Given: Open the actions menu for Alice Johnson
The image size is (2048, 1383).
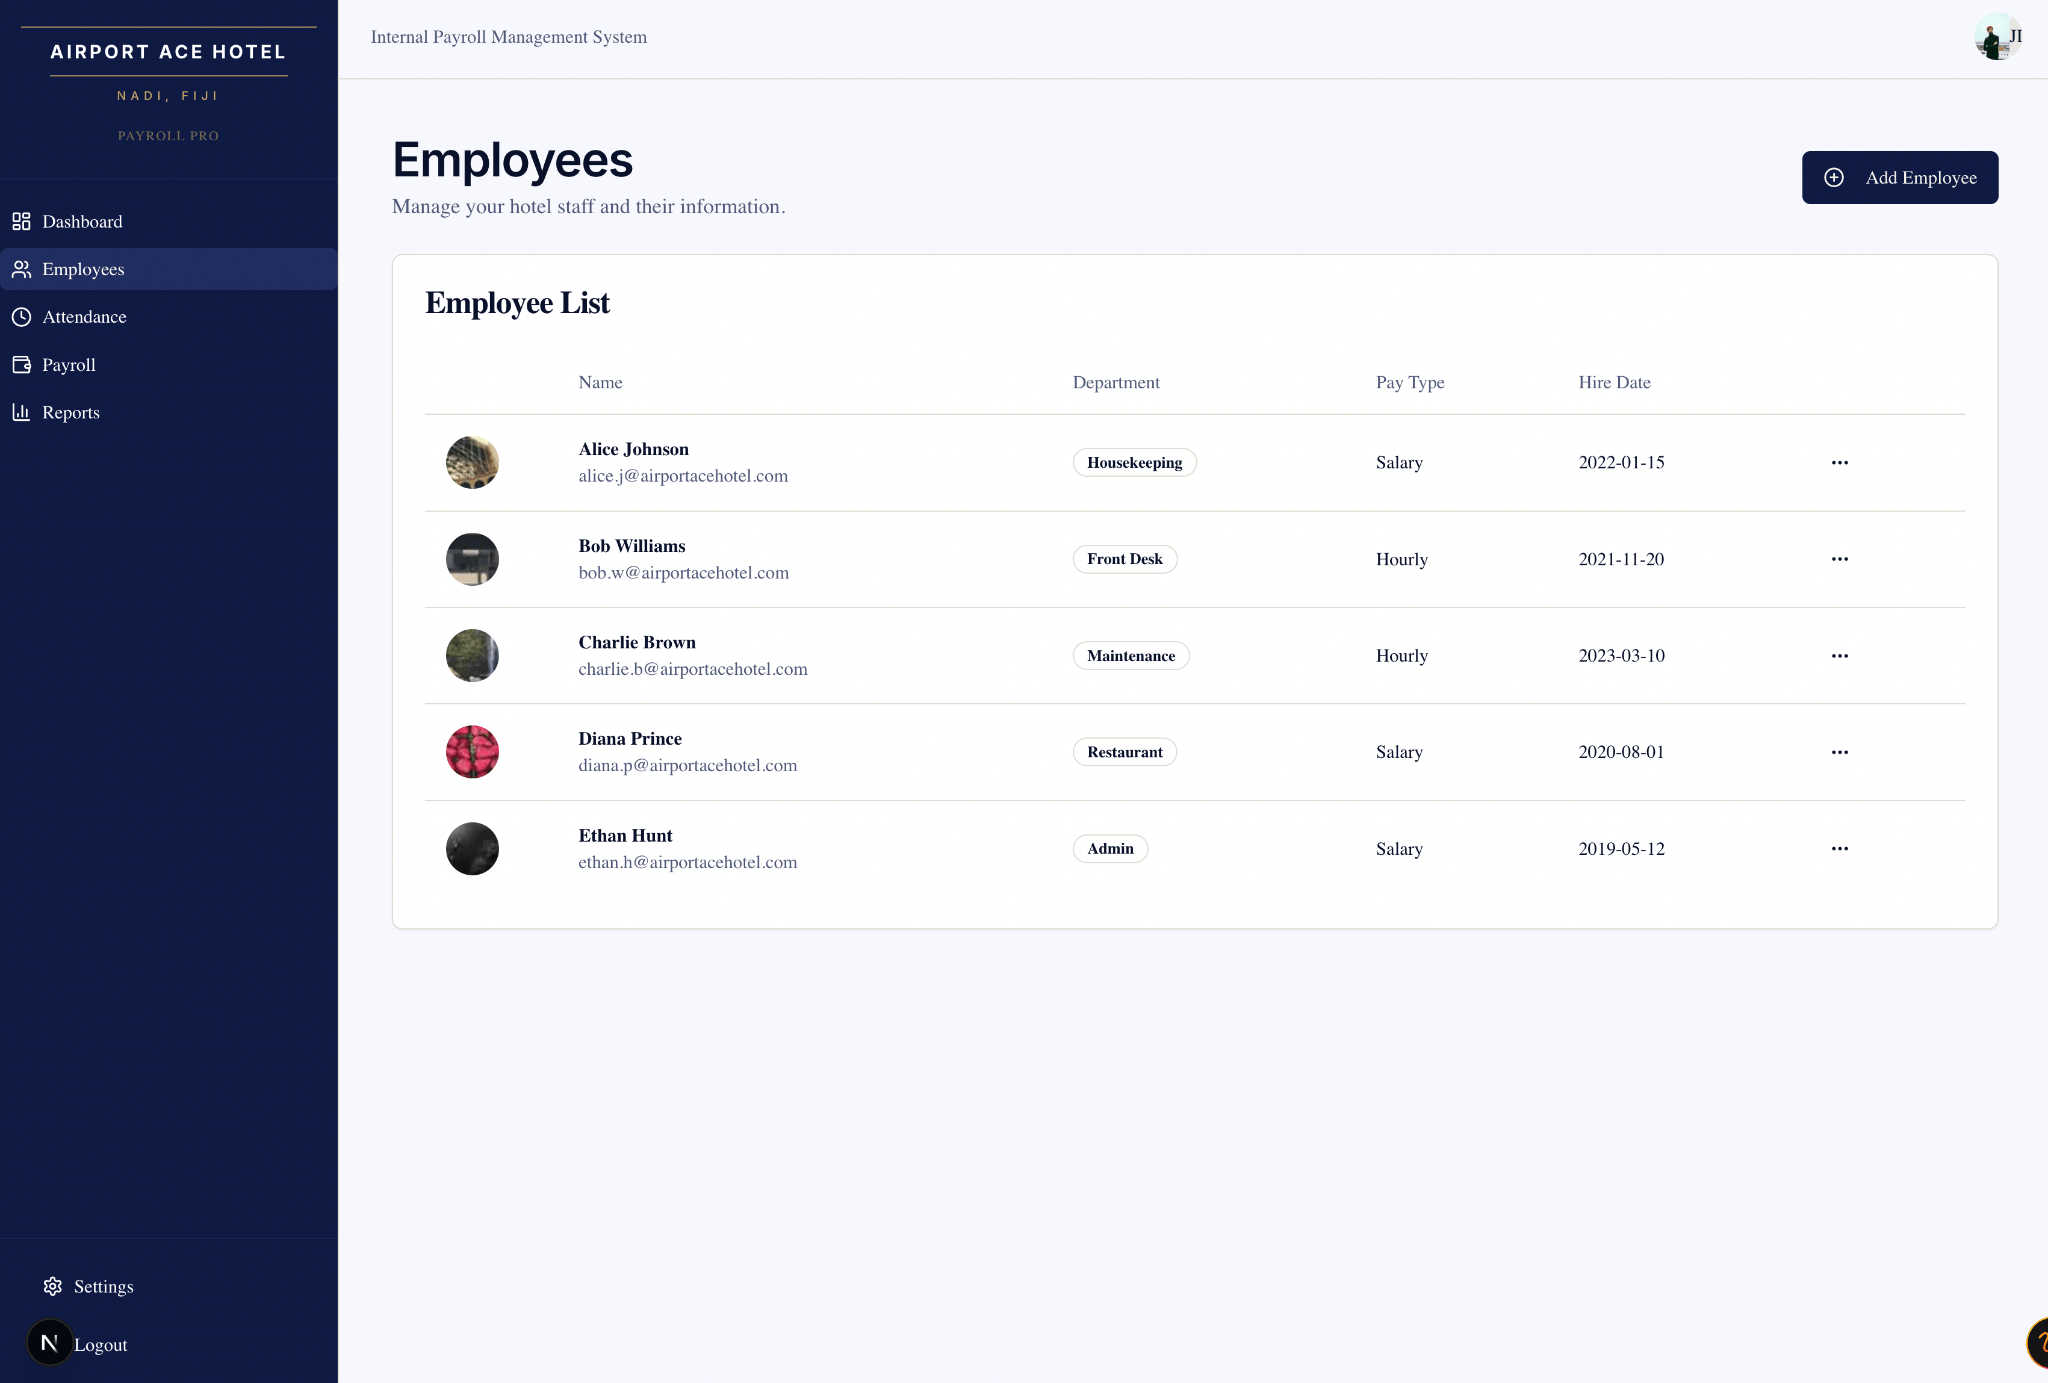Looking at the screenshot, I should 1840,462.
